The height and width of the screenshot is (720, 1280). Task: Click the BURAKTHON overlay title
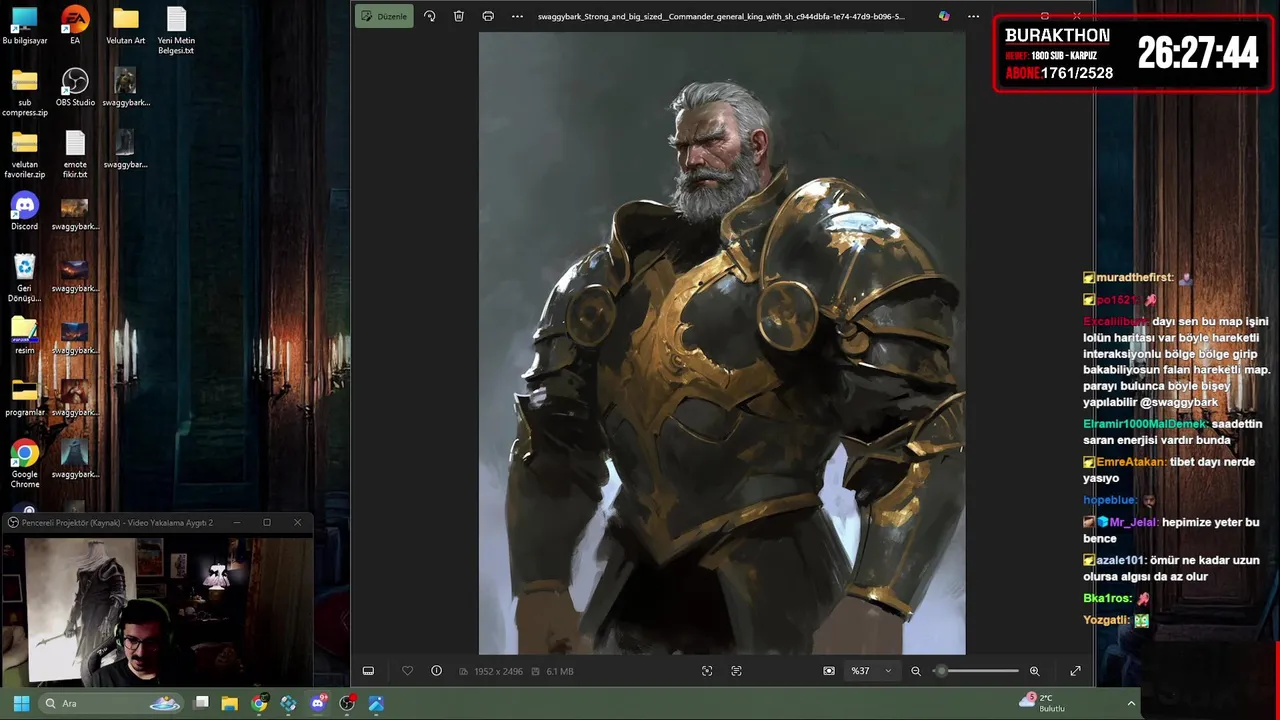point(1057,36)
